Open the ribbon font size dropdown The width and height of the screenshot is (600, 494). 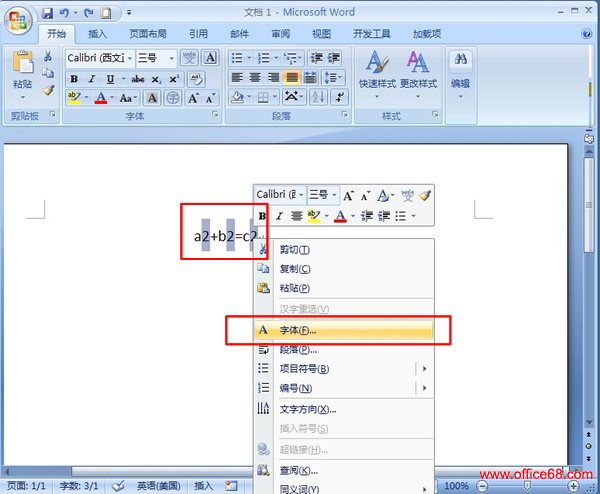pyautogui.click(x=172, y=58)
